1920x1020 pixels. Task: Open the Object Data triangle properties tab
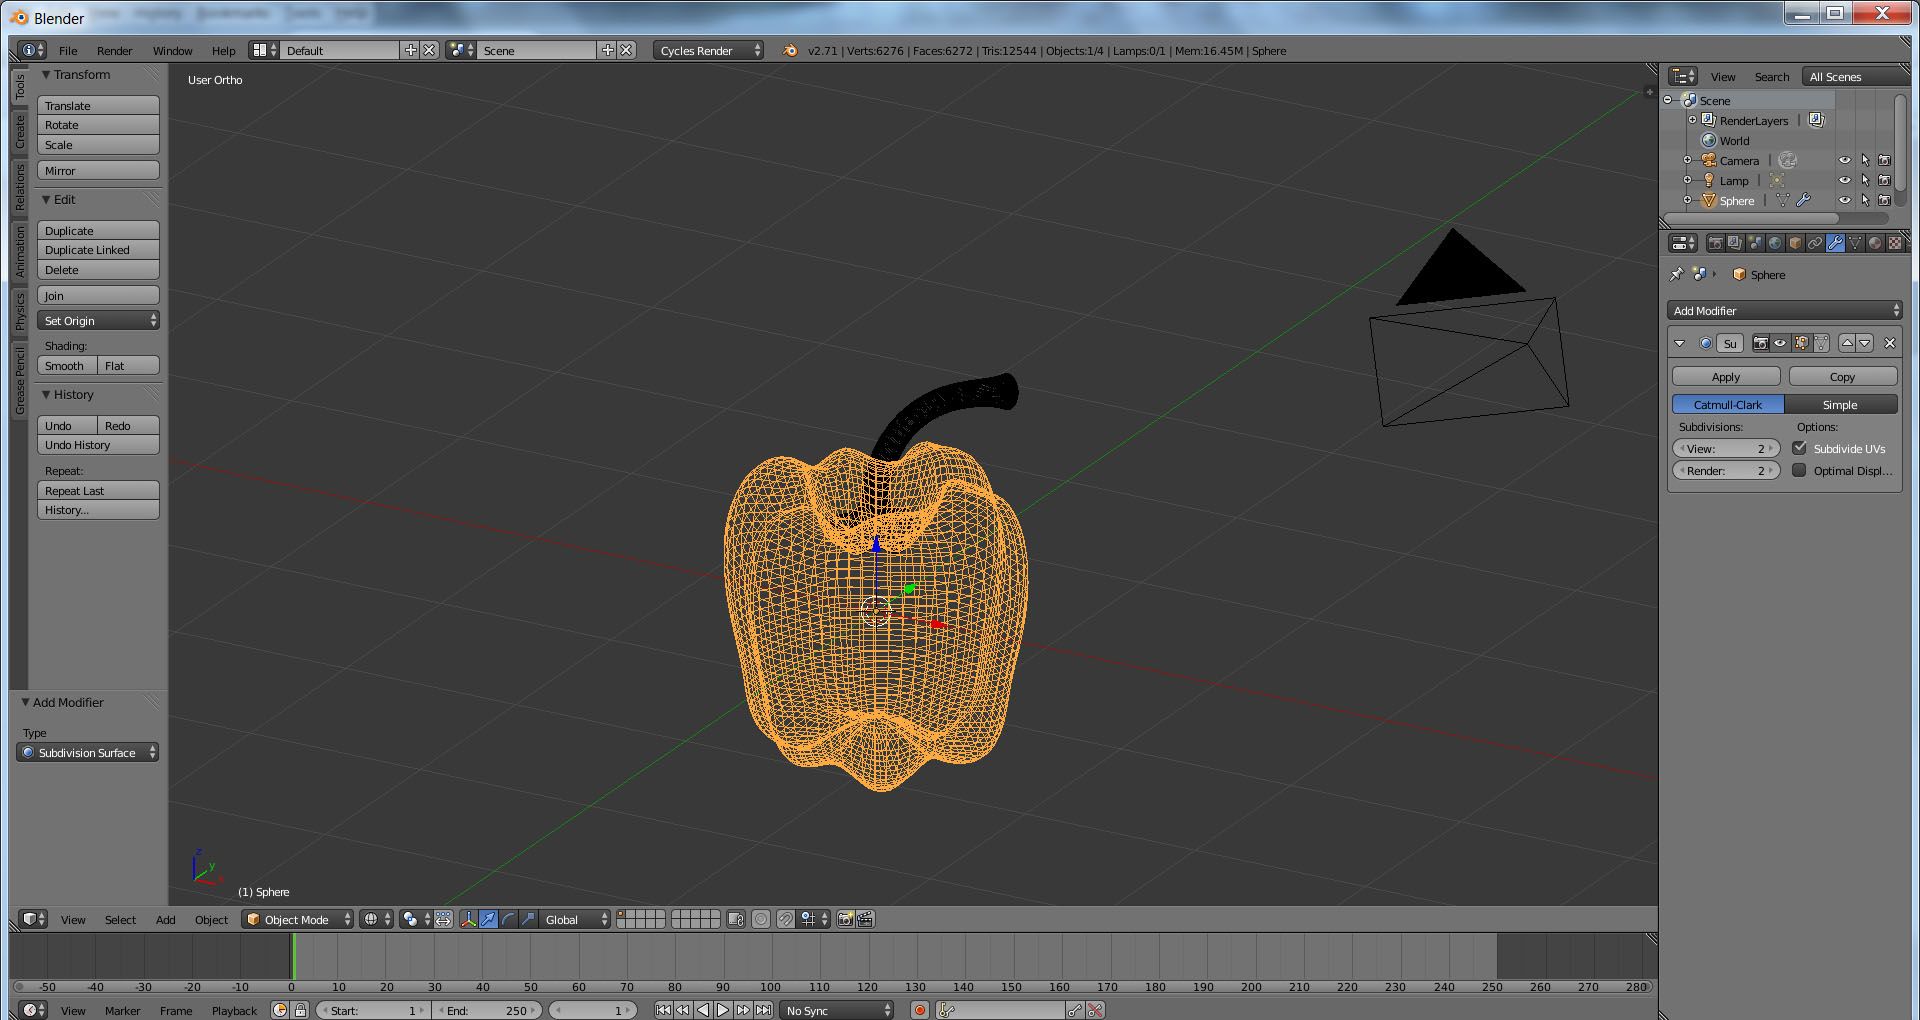[1855, 243]
